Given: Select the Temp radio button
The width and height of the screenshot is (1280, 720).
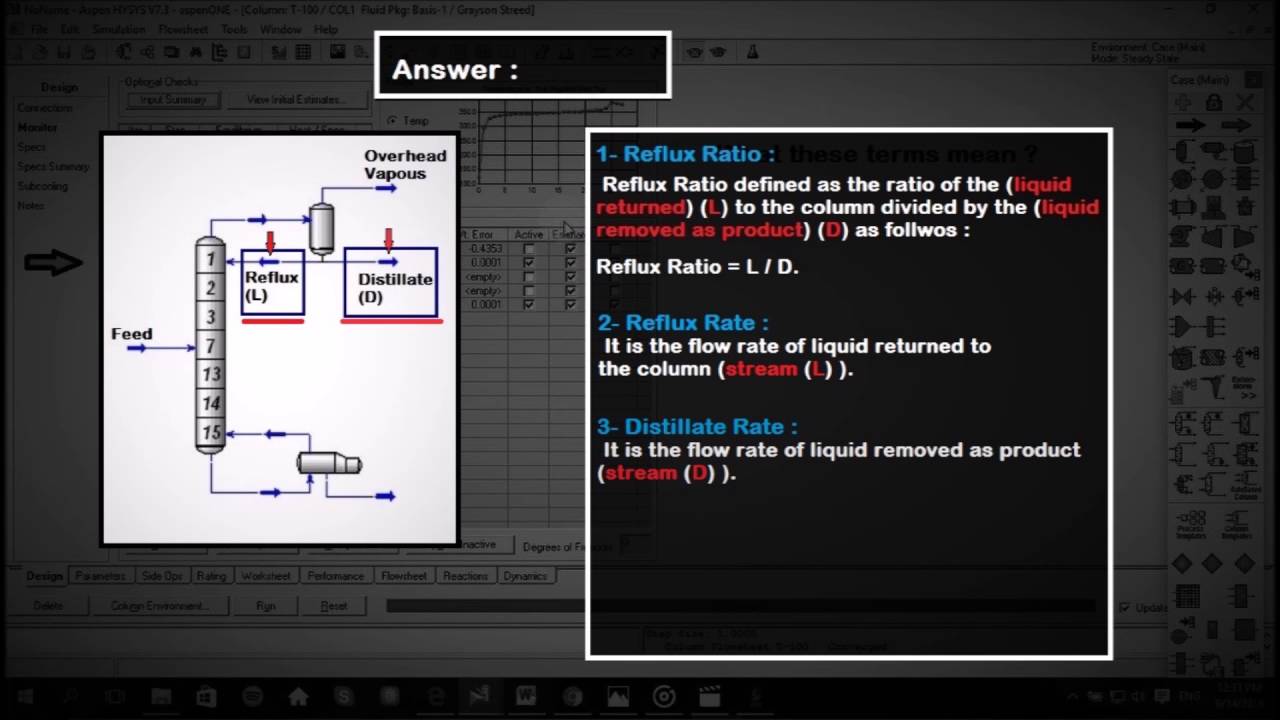Looking at the screenshot, I should [392, 121].
